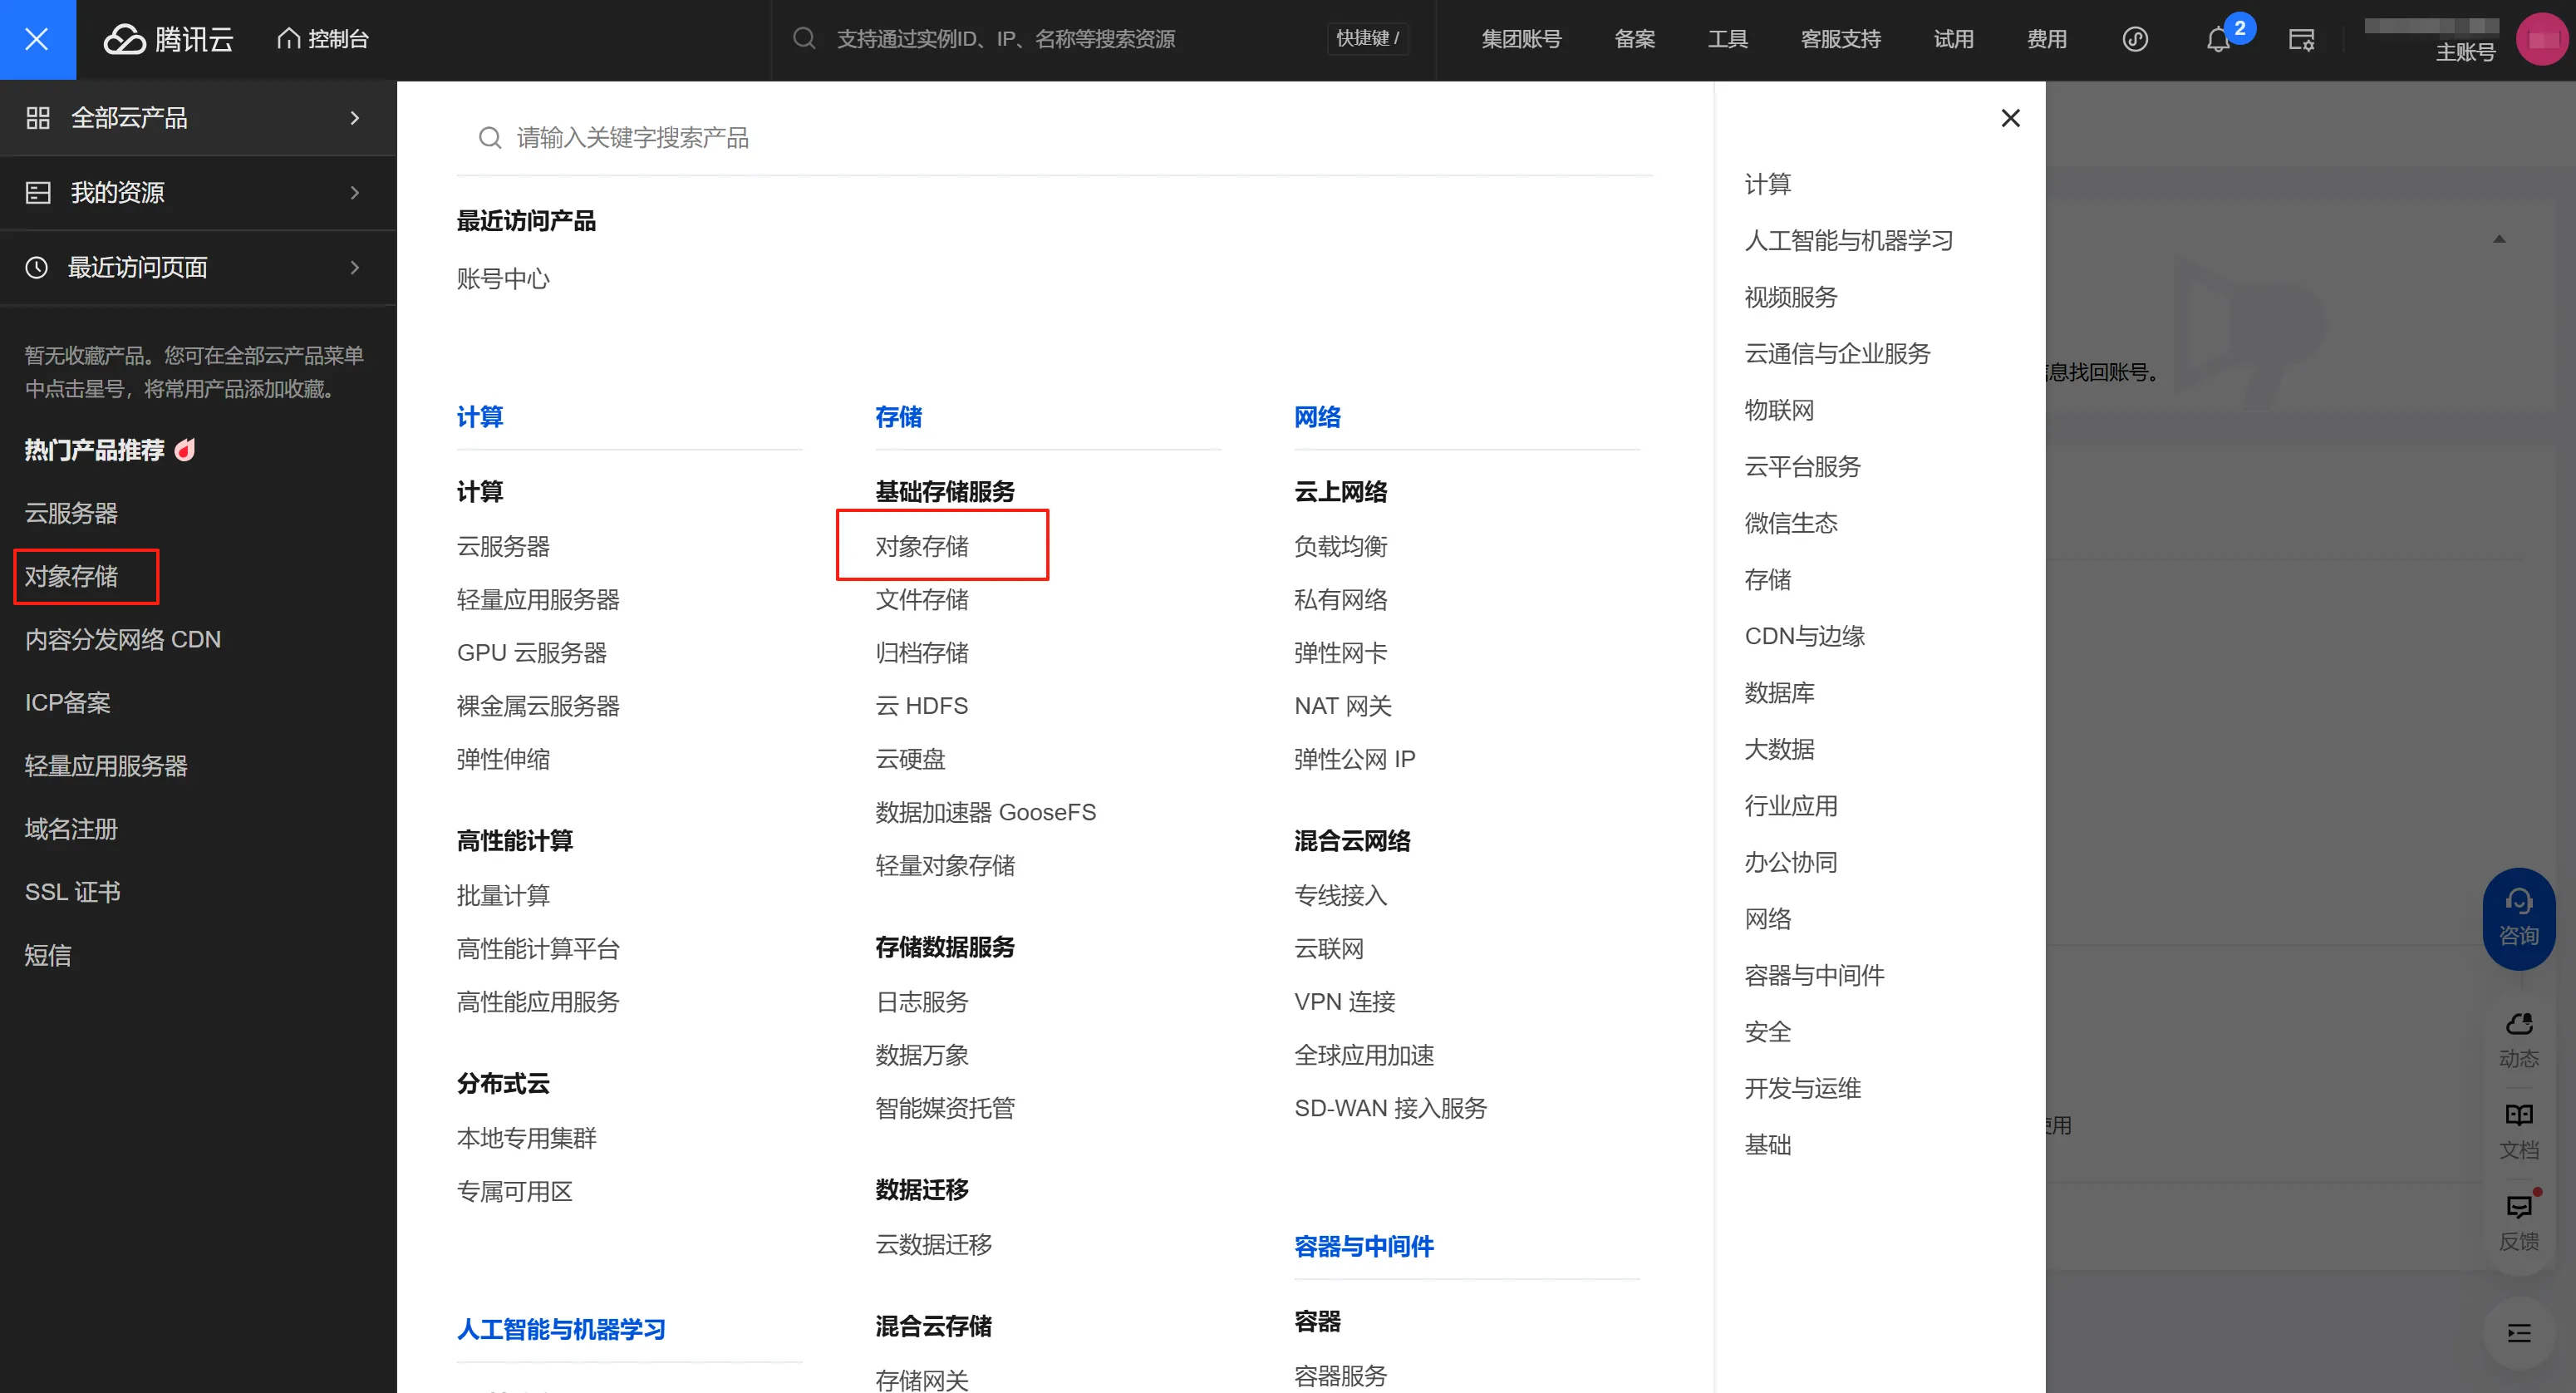Screen dimensions: 2576x1393
Task: Jump to 人工智能与机器学习 in category index
Action: [1848, 241]
